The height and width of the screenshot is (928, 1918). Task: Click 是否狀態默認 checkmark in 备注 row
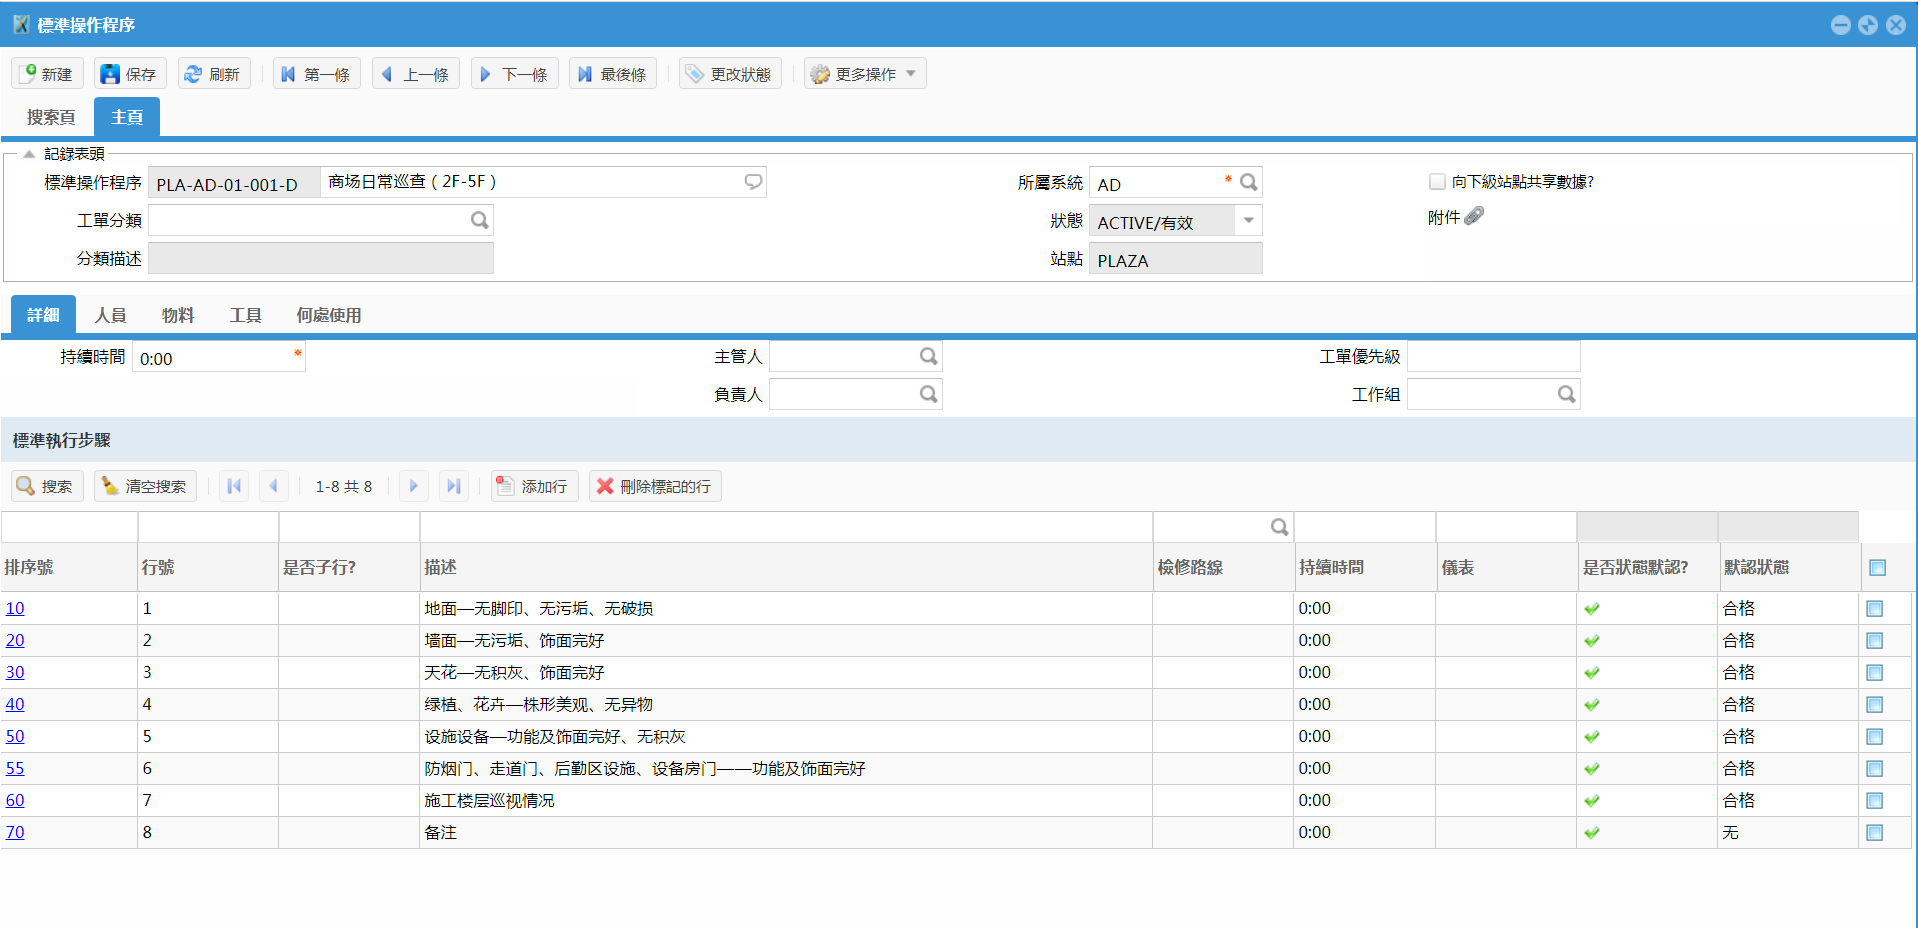pos(1592,833)
